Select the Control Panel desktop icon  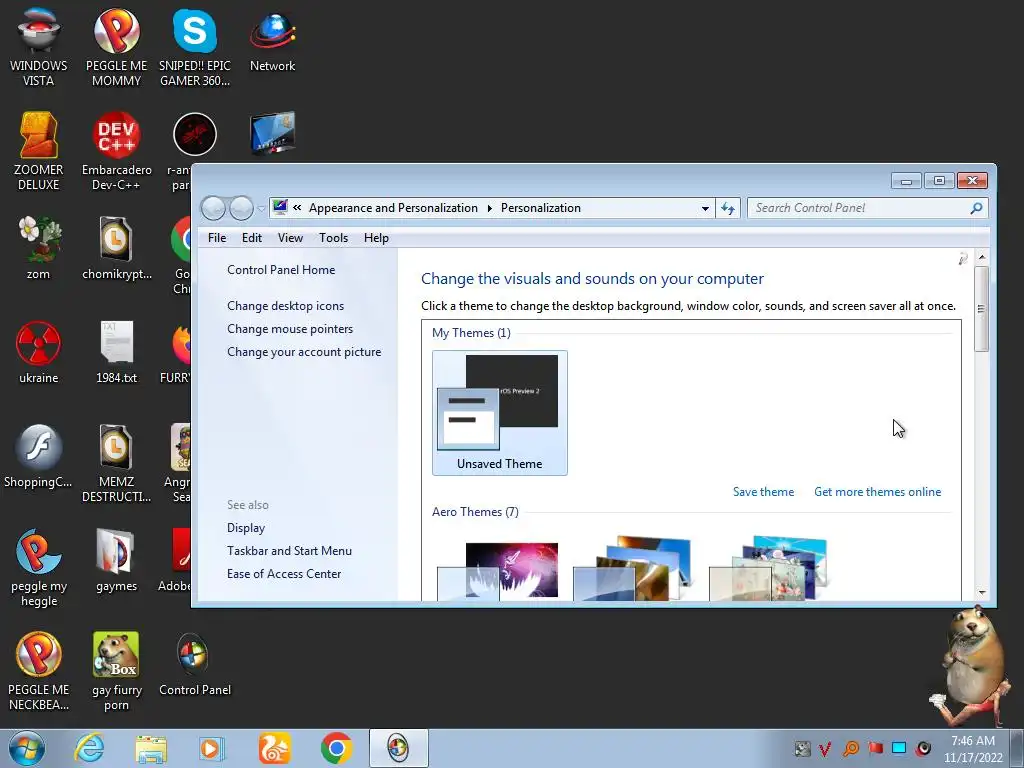click(195, 664)
